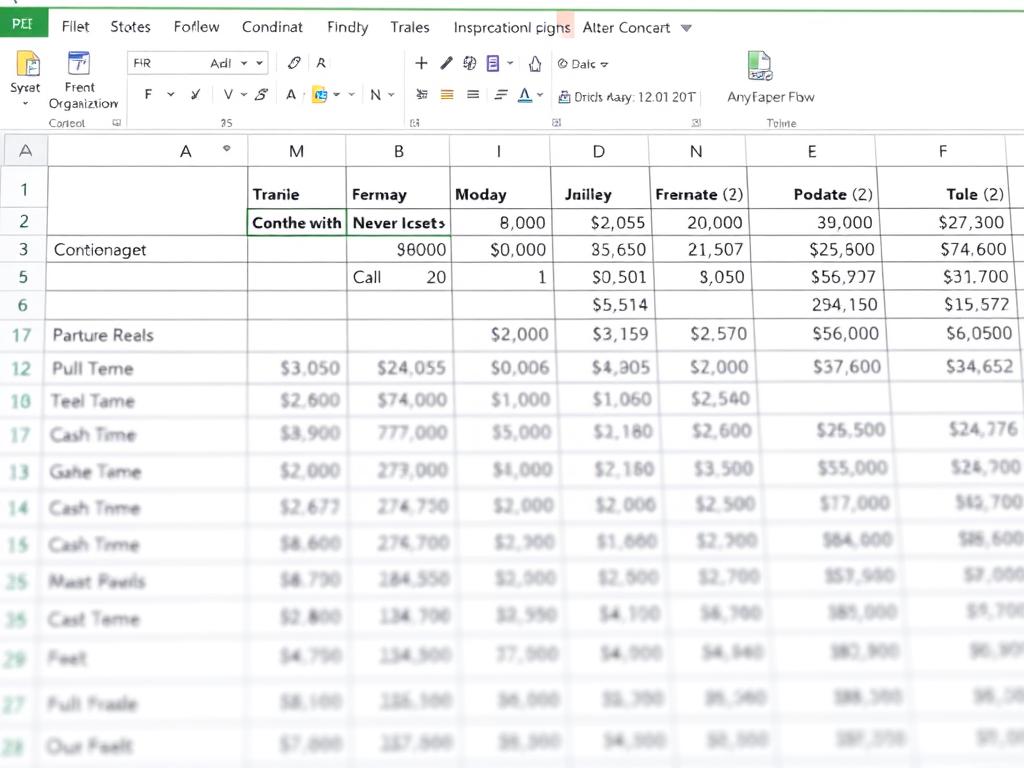Image resolution: width=1024 pixels, height=768 pixels.
Task: Click the bell notification icon on the ribbon
Action: 535,63
